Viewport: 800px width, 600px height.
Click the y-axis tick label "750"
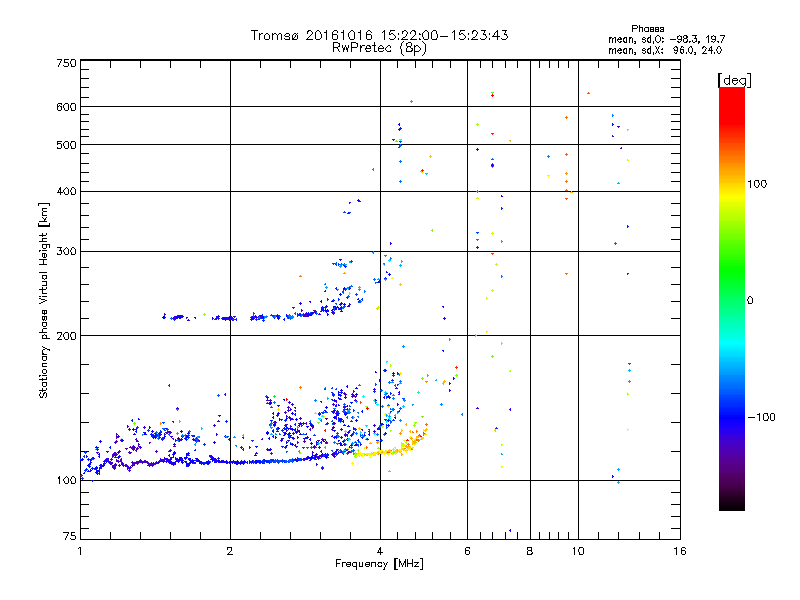coord(67,63)
